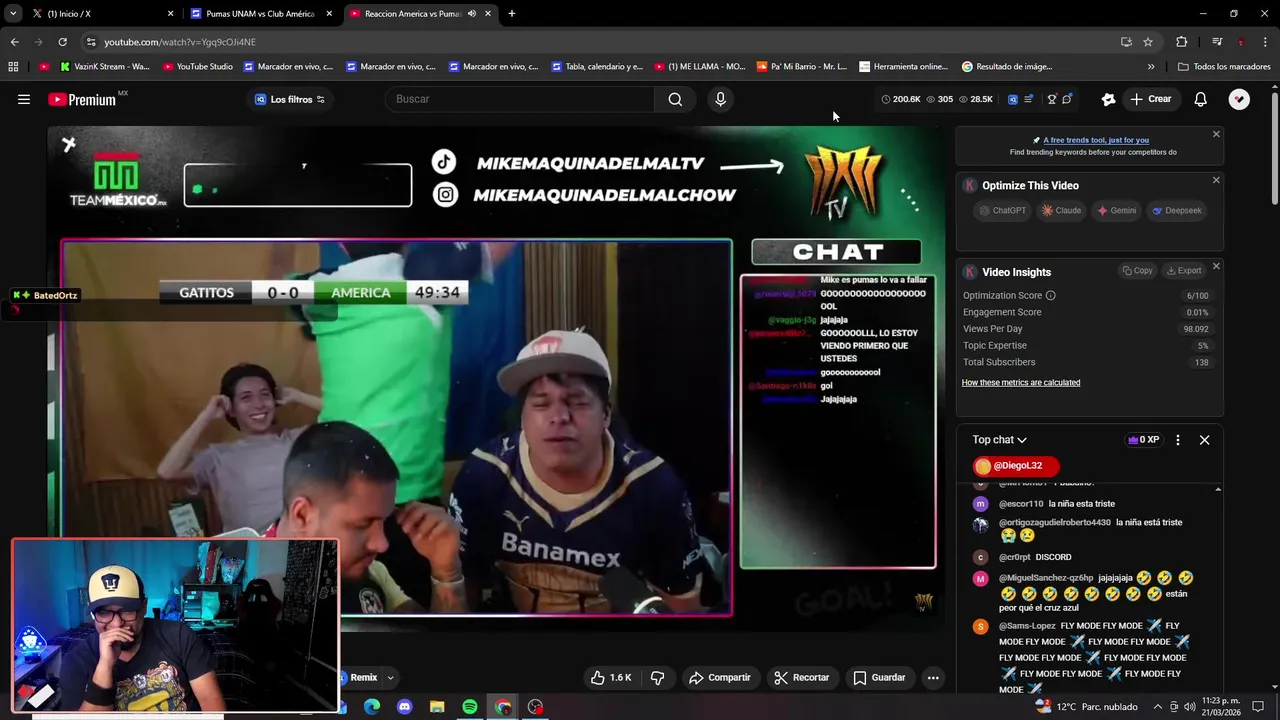Open the pinned @DiegoL32 chip
Viewport: 1280px width, 720px height.
[1015, 466]
